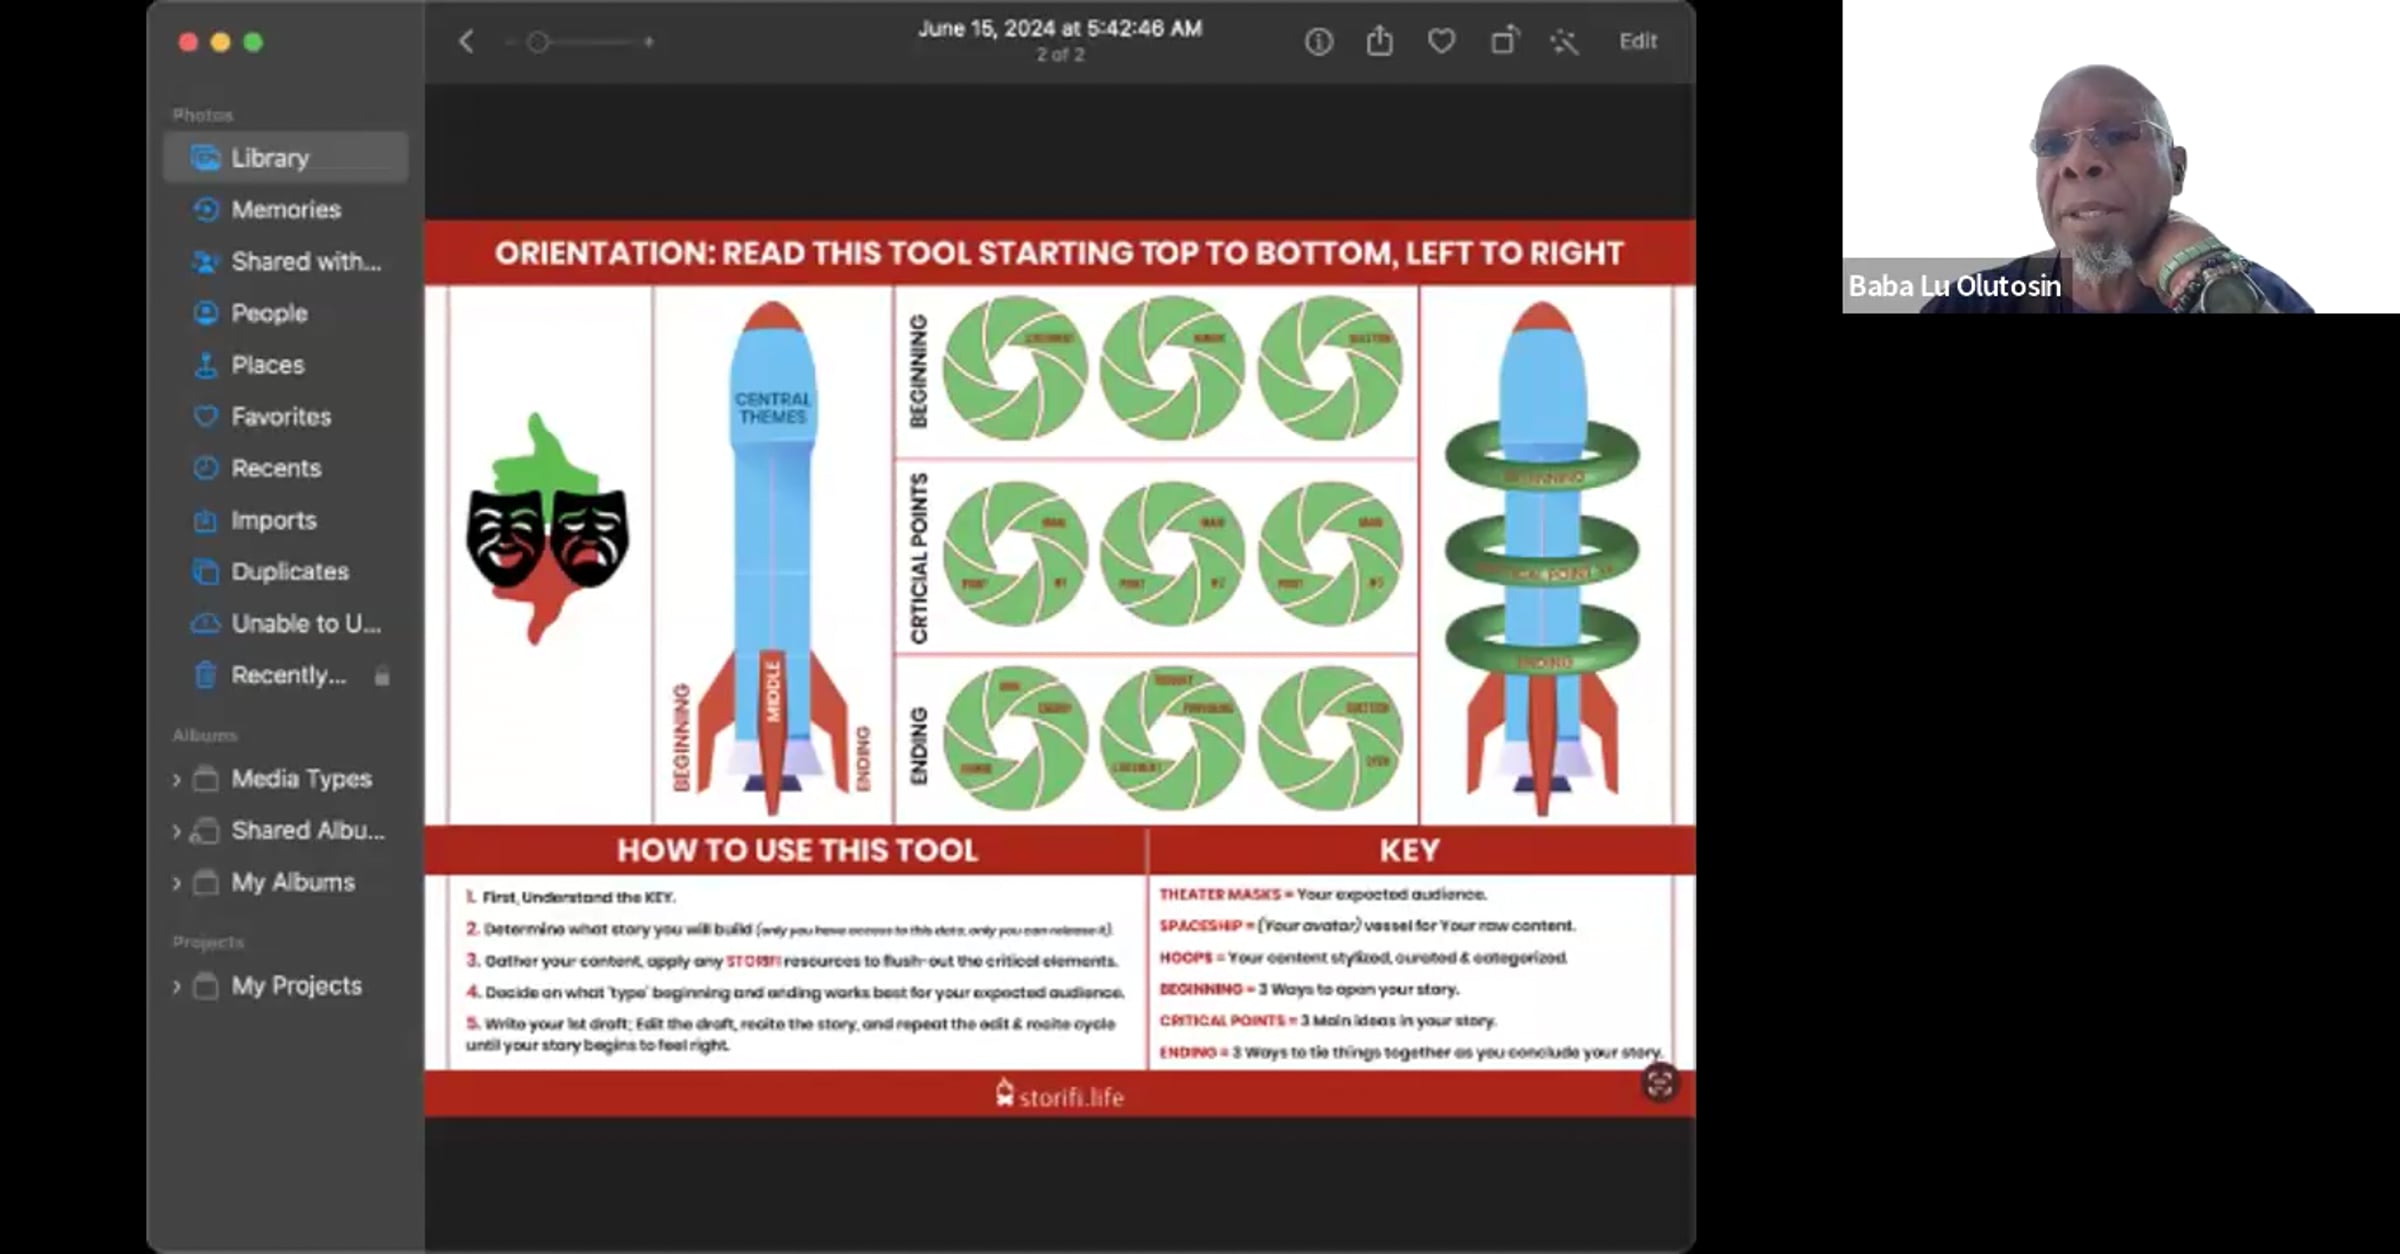
Task: Open Recently Deleted locked album
Action: pyautogui.click(x=288, y=676)
